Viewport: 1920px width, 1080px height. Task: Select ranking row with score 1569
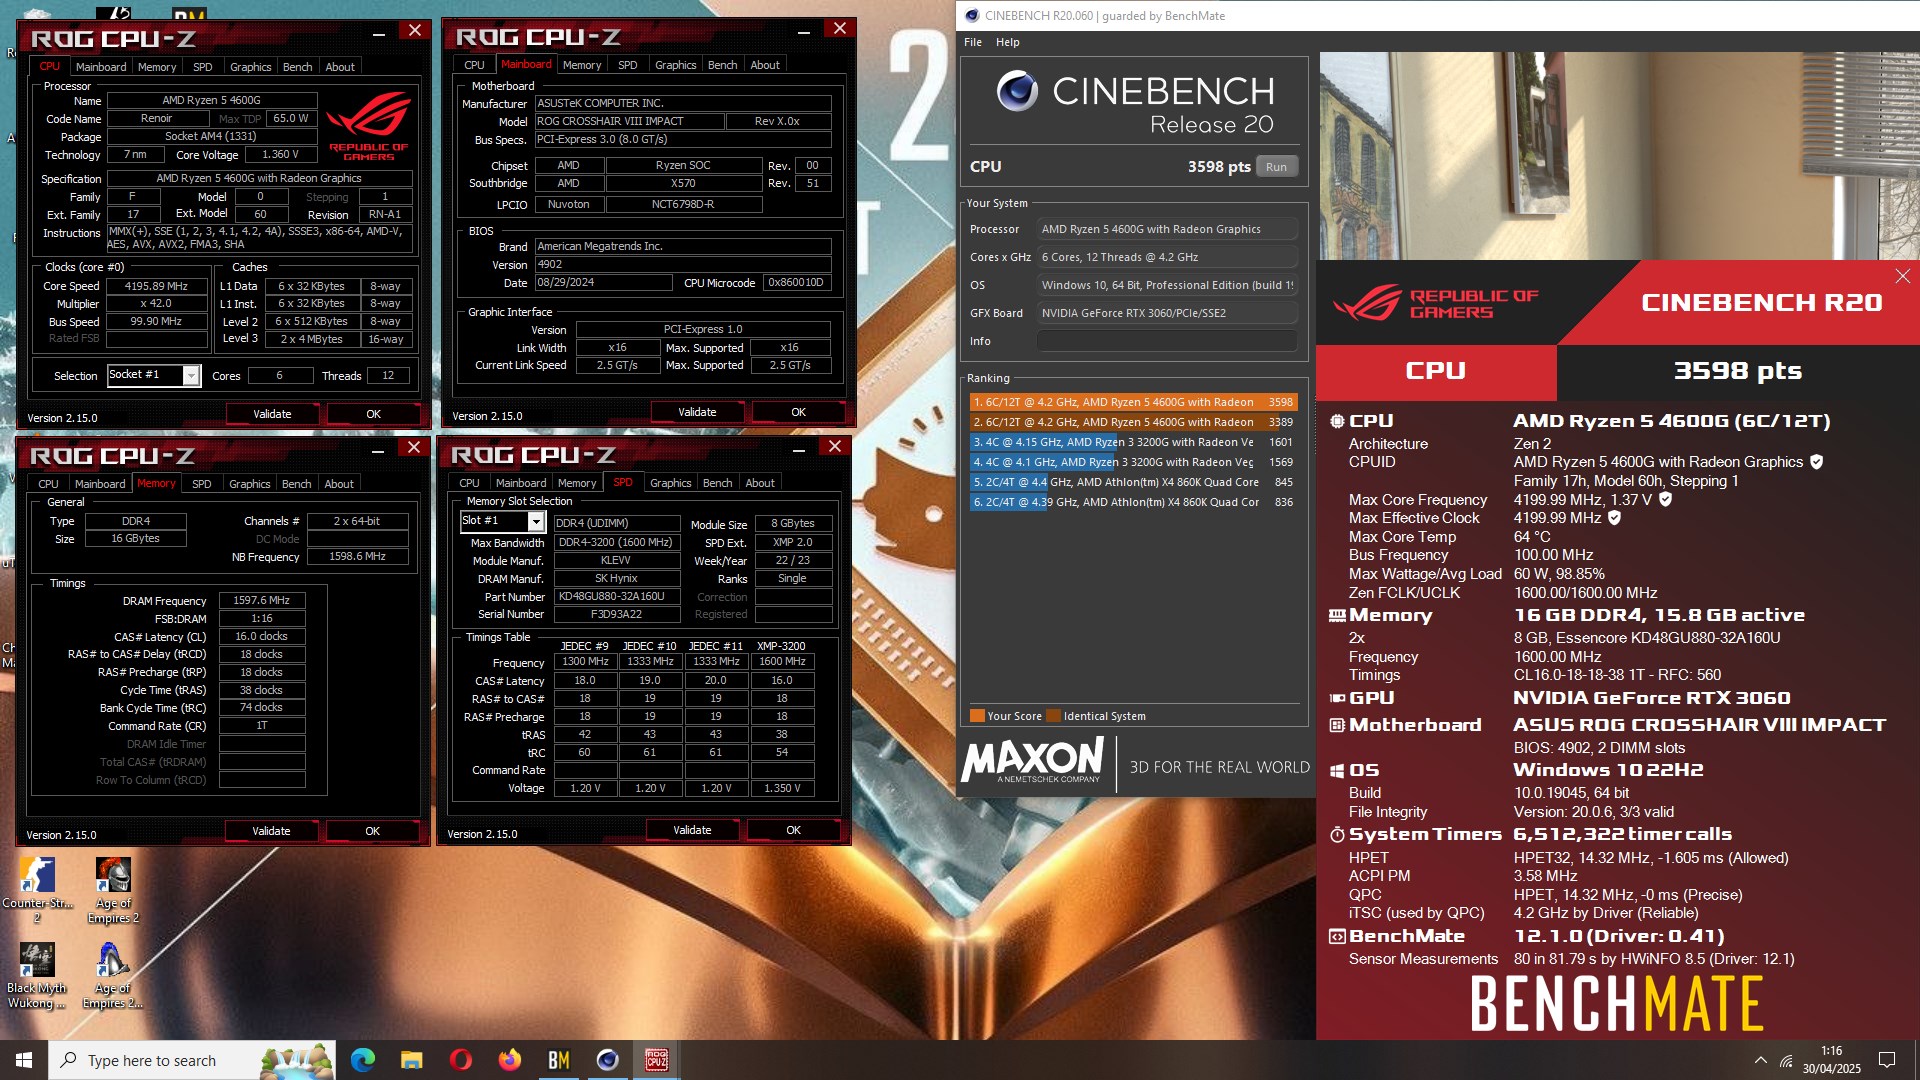(x=1133, y=462)
